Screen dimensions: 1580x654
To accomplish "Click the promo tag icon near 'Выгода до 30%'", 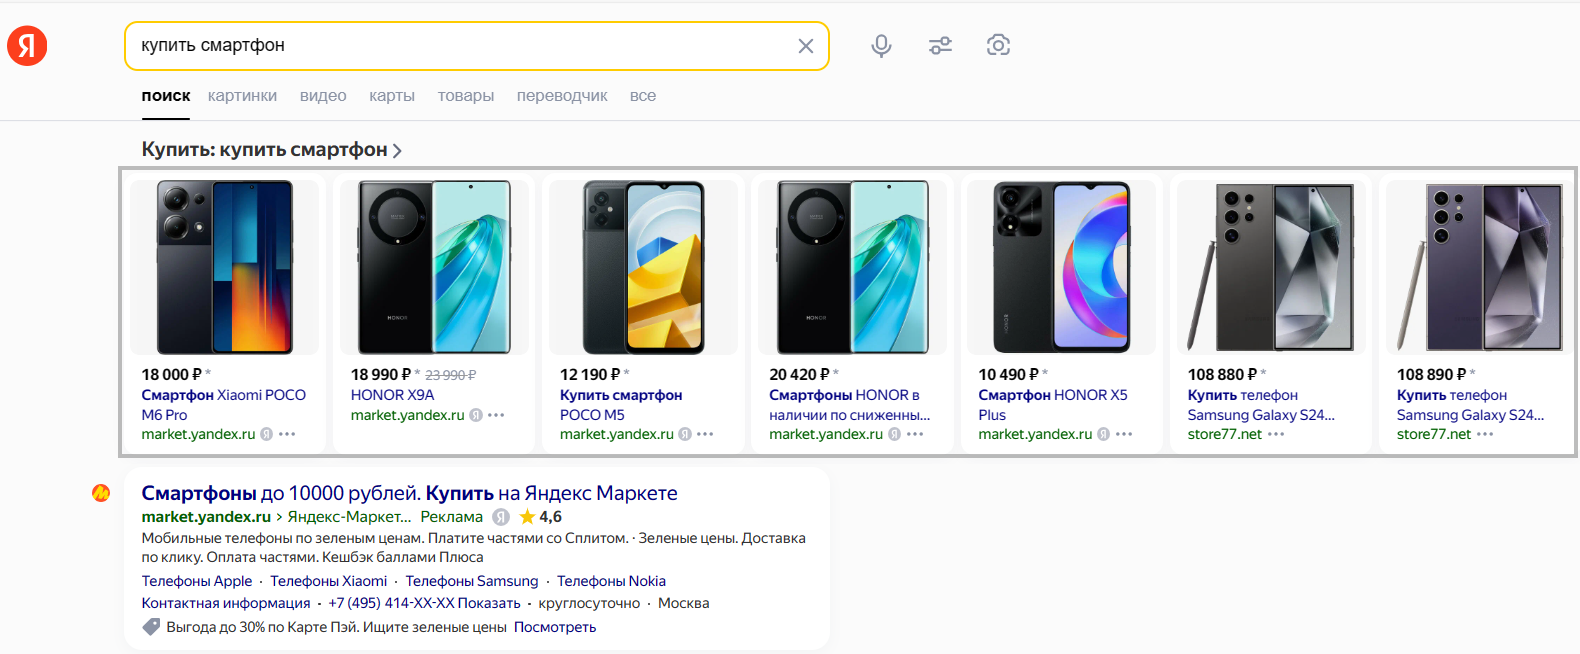I will click(x=151, y=627).
